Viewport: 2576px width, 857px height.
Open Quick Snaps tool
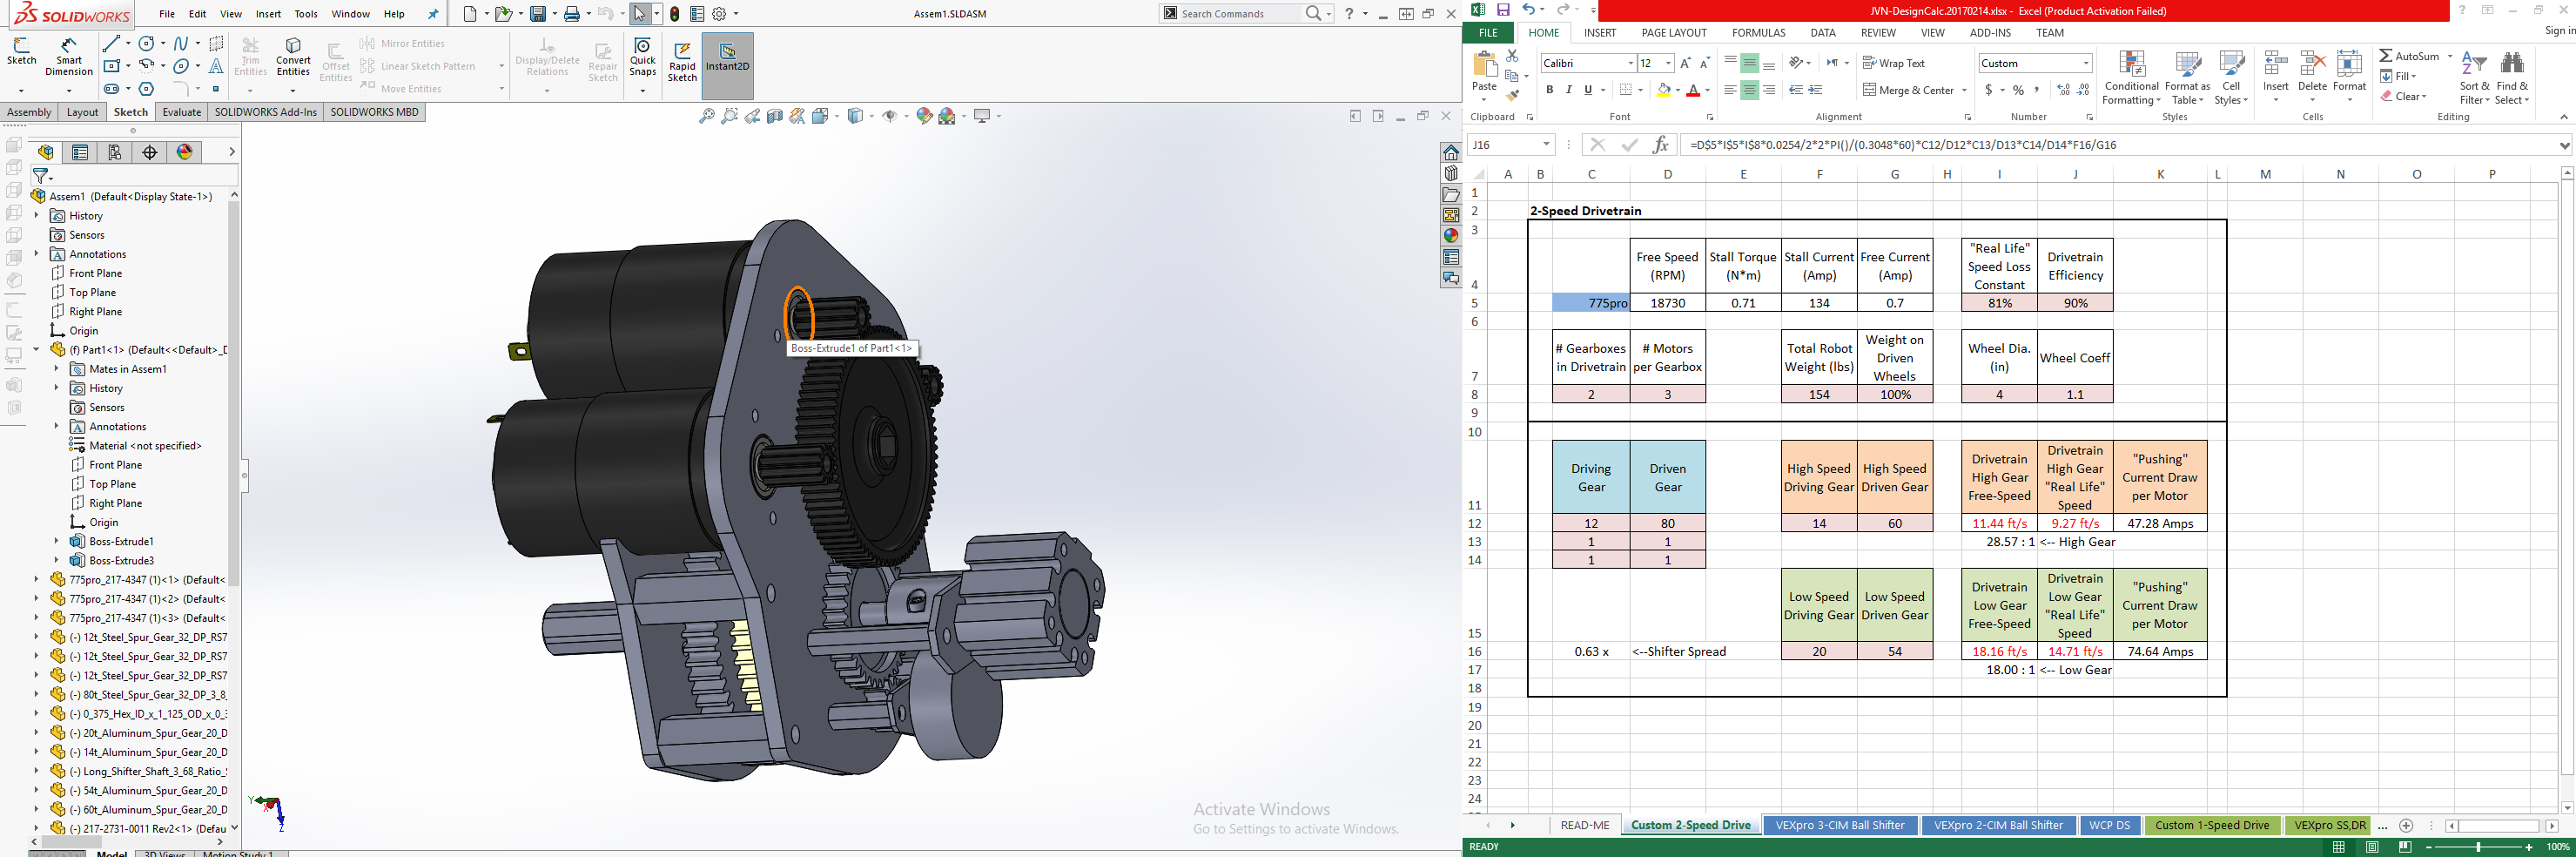pyautogui.click(x=642, y=58)
